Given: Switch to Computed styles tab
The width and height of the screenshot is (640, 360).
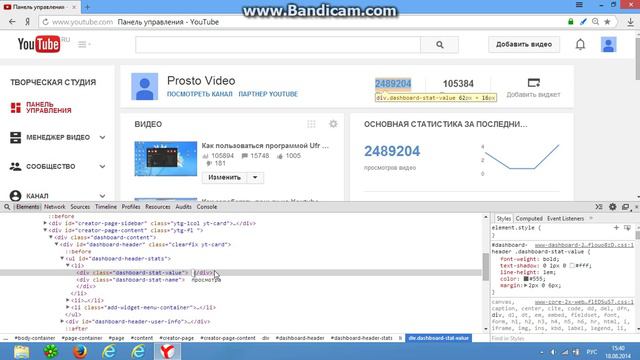Looking at the screenshot, I should pos(529,219).
